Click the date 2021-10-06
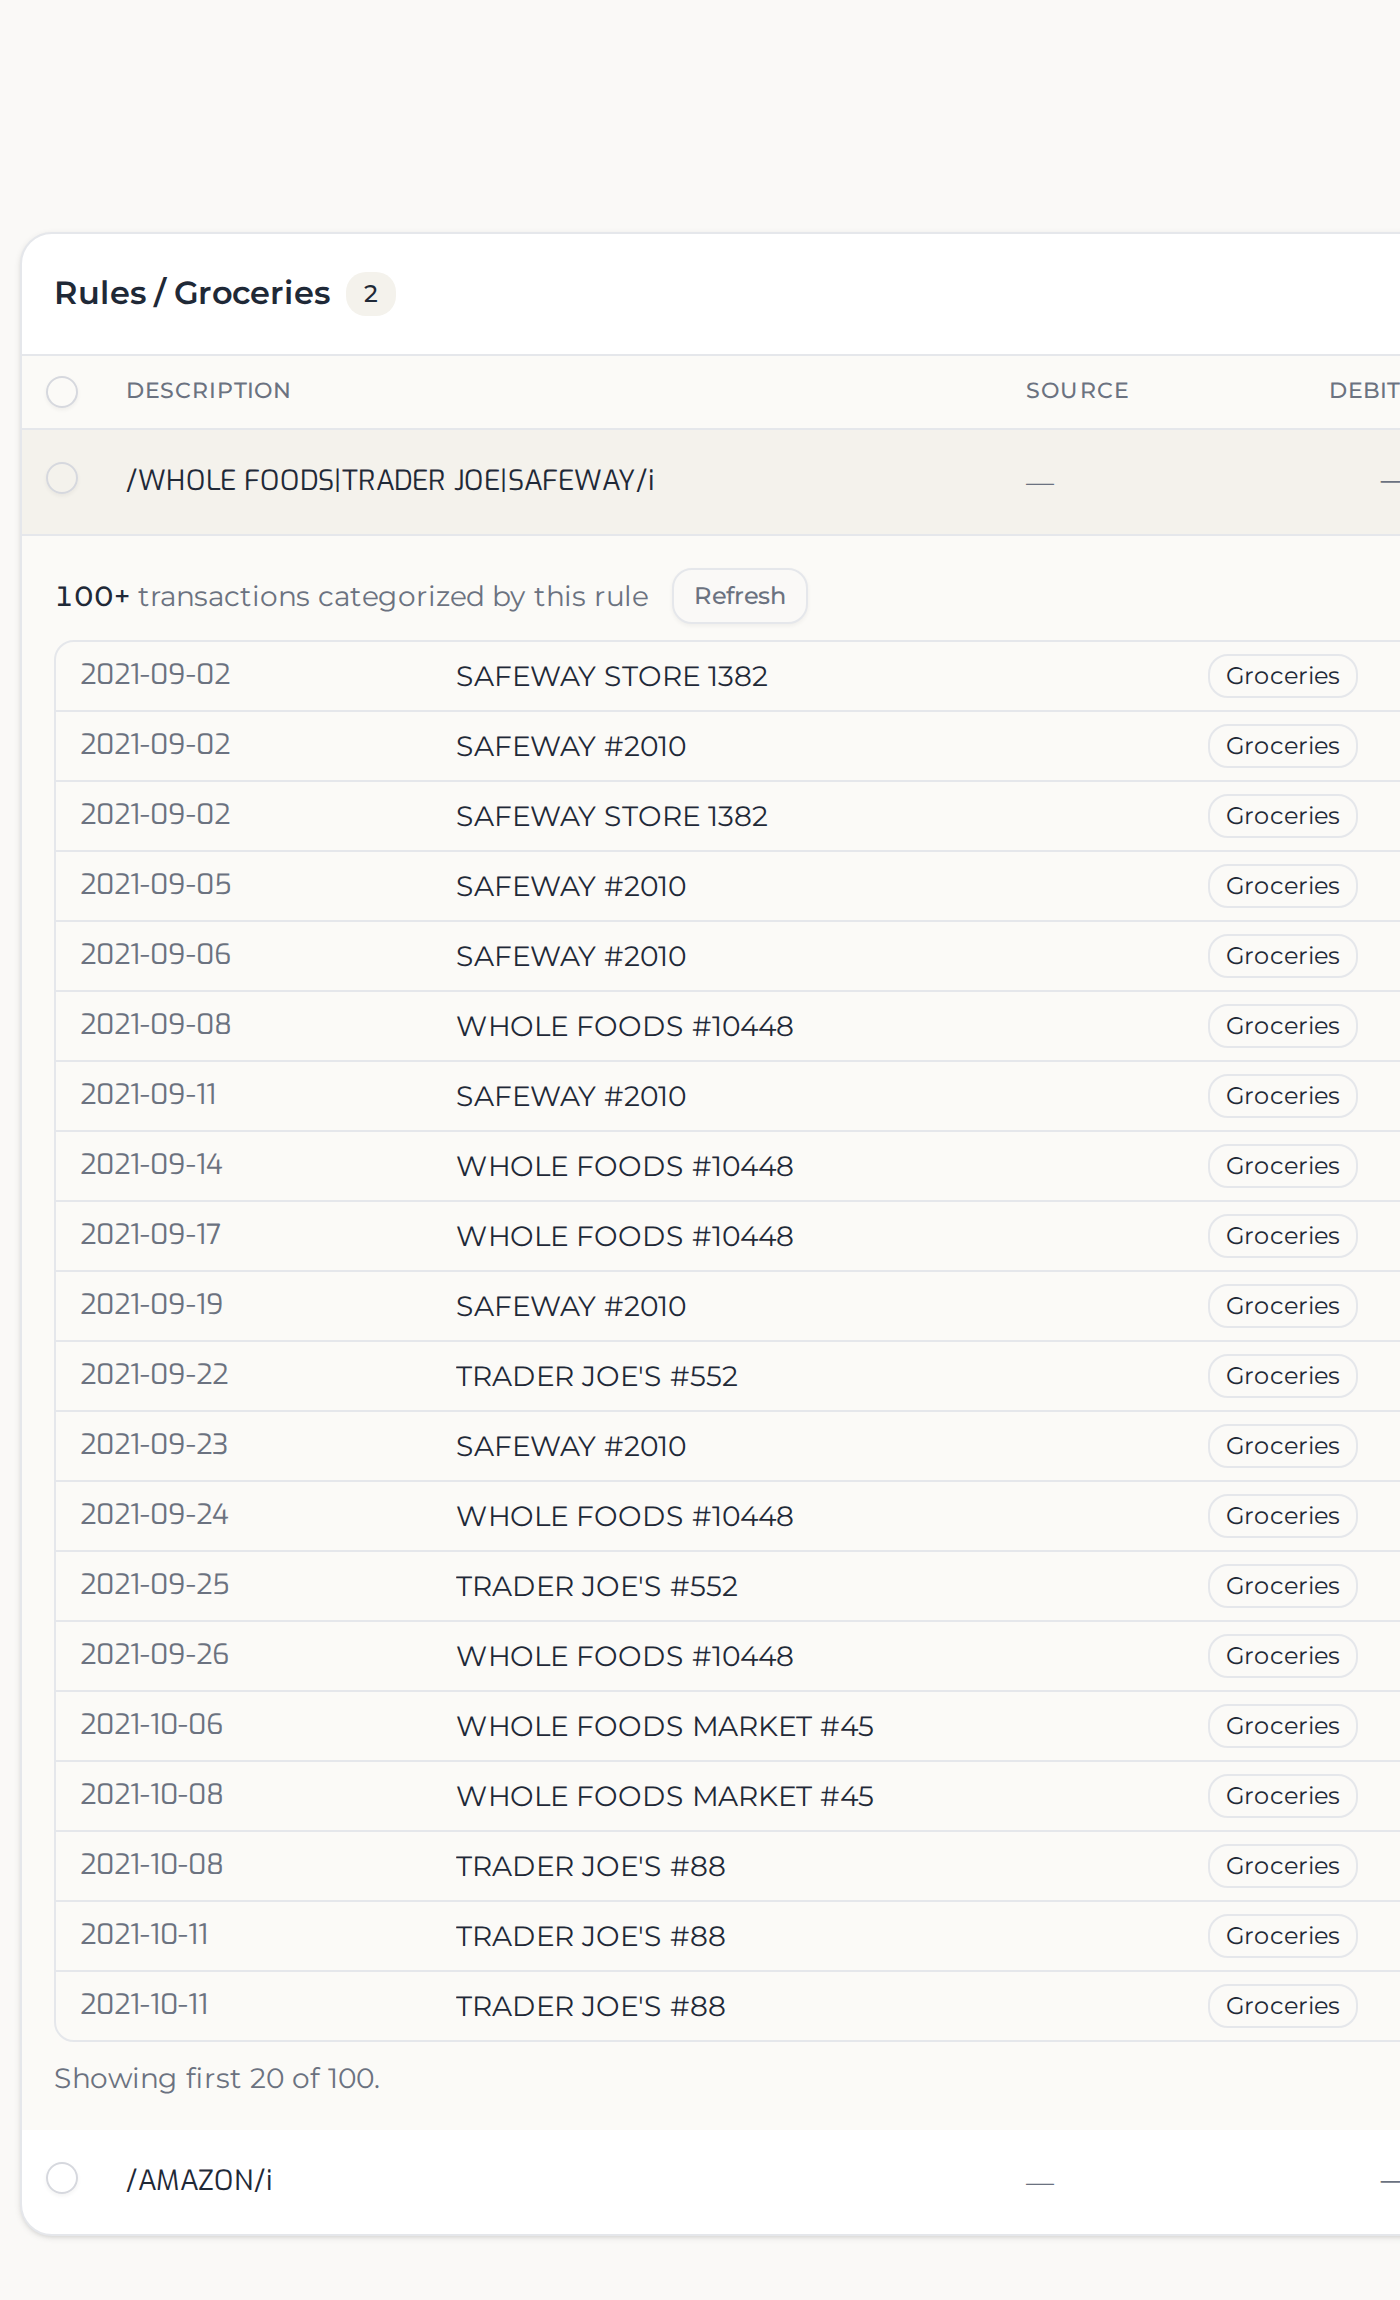The image size is (1400, 2300). (x=151, y=1725)
